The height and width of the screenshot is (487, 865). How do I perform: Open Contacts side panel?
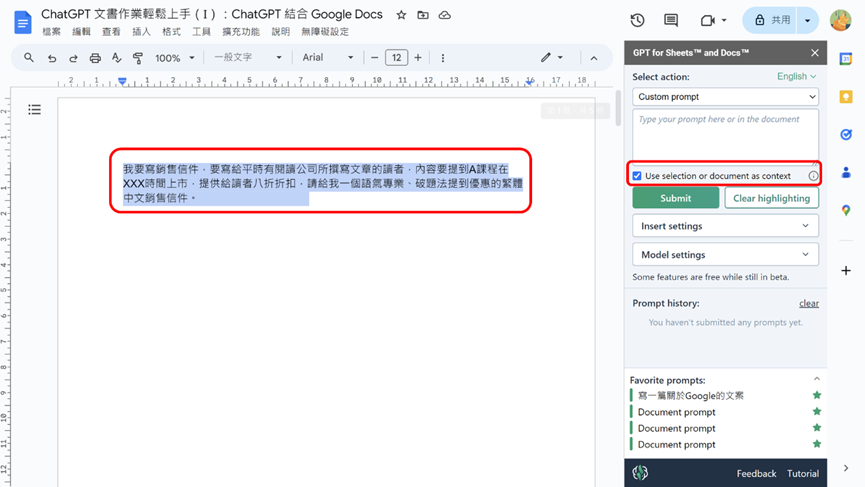(846, 173)
